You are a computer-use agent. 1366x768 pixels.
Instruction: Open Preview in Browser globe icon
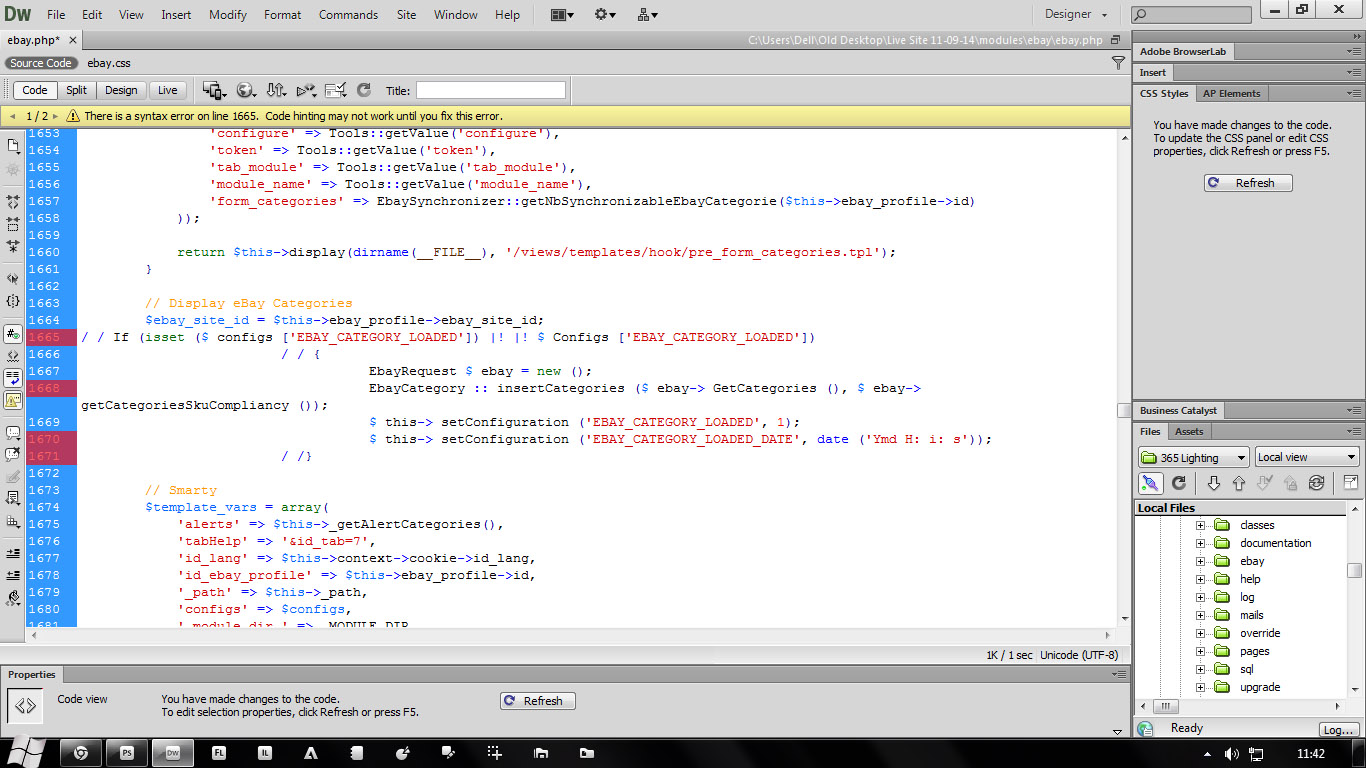pos(244,90)
